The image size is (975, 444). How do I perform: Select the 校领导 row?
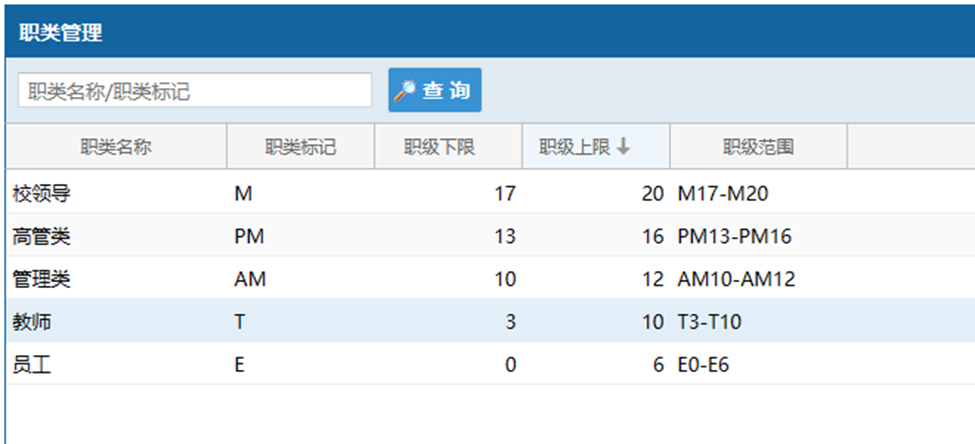coord(491,194)
